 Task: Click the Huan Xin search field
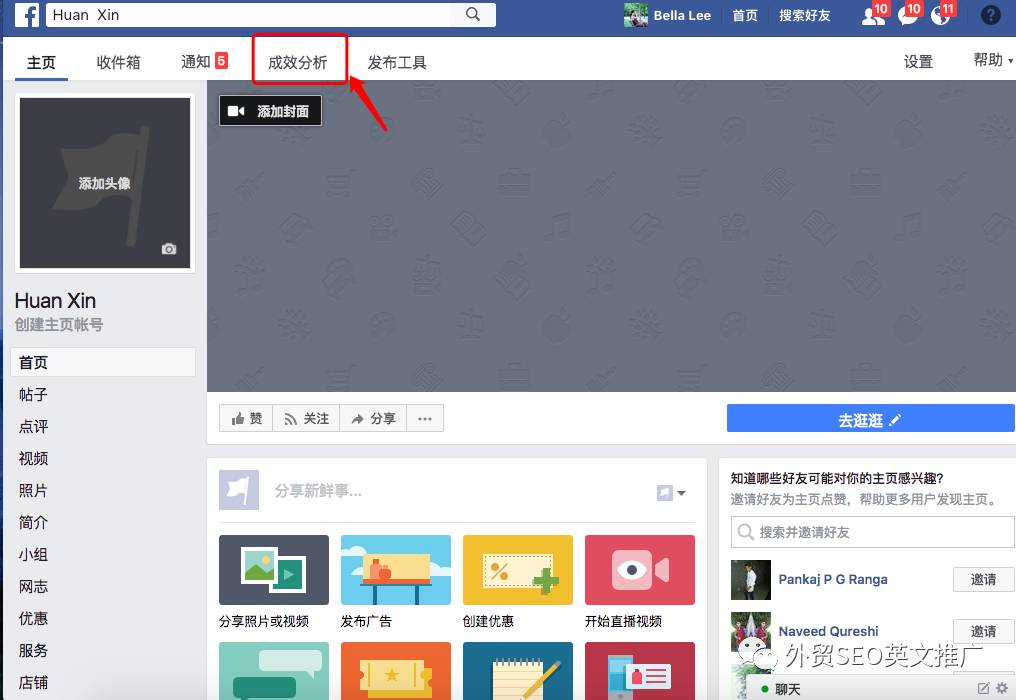tap(249, 14)
